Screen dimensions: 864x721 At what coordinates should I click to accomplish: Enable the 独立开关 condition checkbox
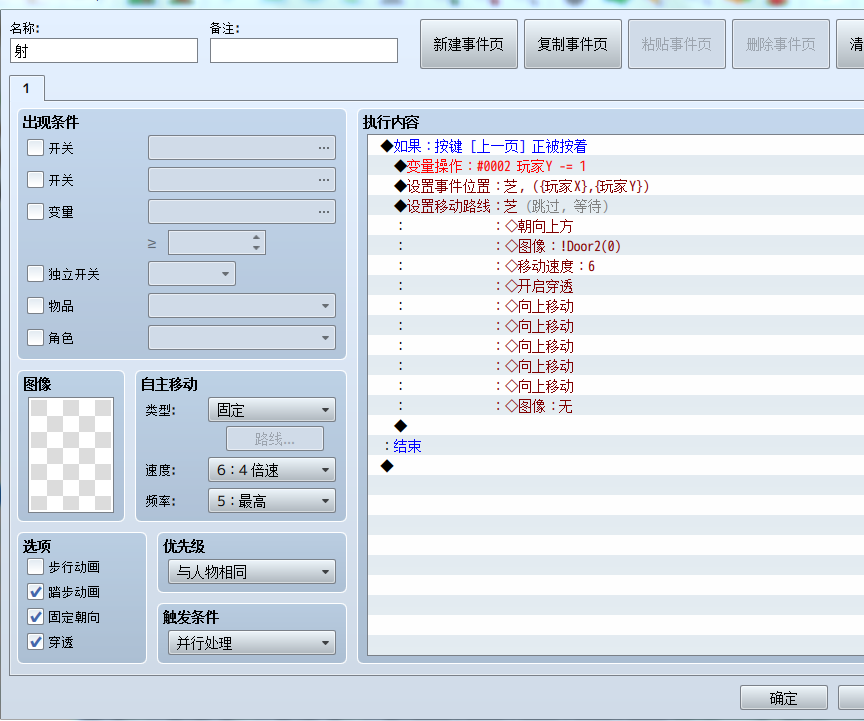36,274
